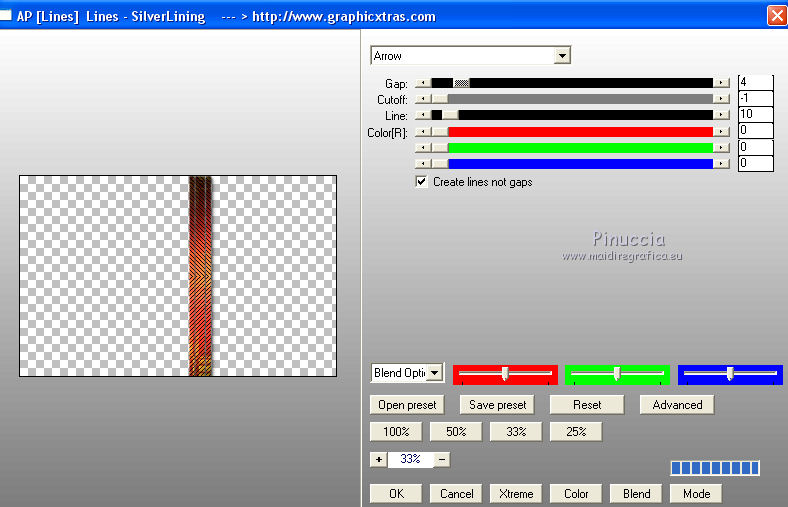Confirm with the OK button
The width and height of the screenshot is (788, 507).
pos(396,494)
